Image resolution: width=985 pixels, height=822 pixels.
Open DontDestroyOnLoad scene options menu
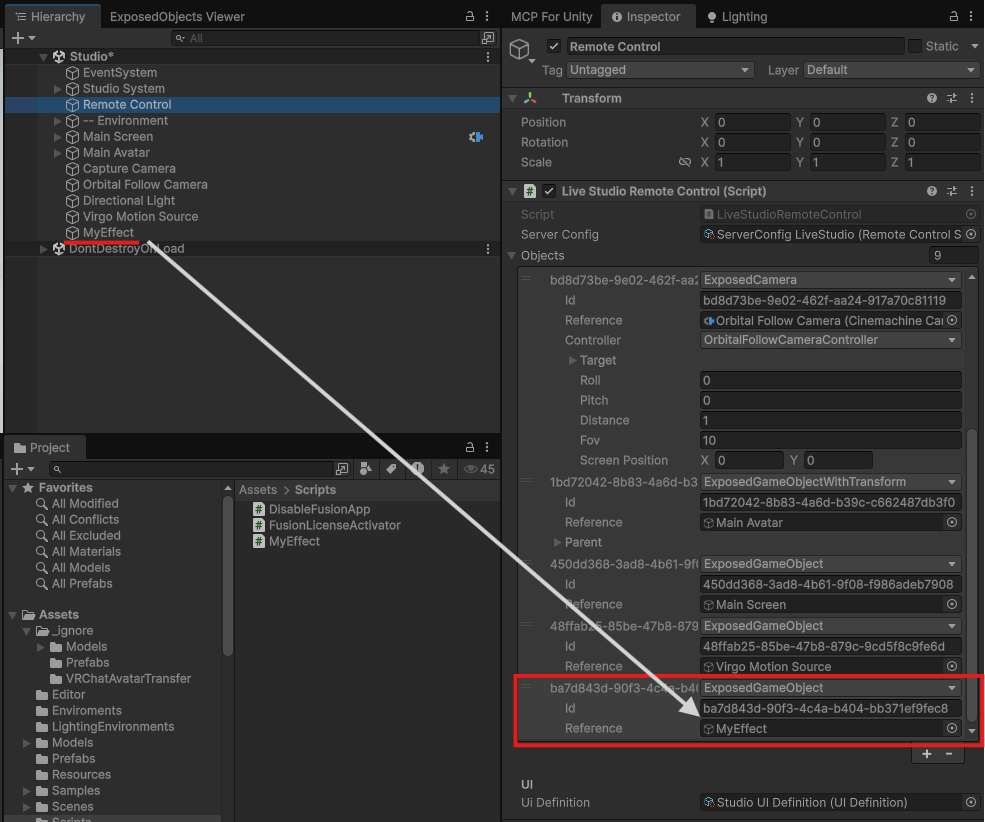487,249
